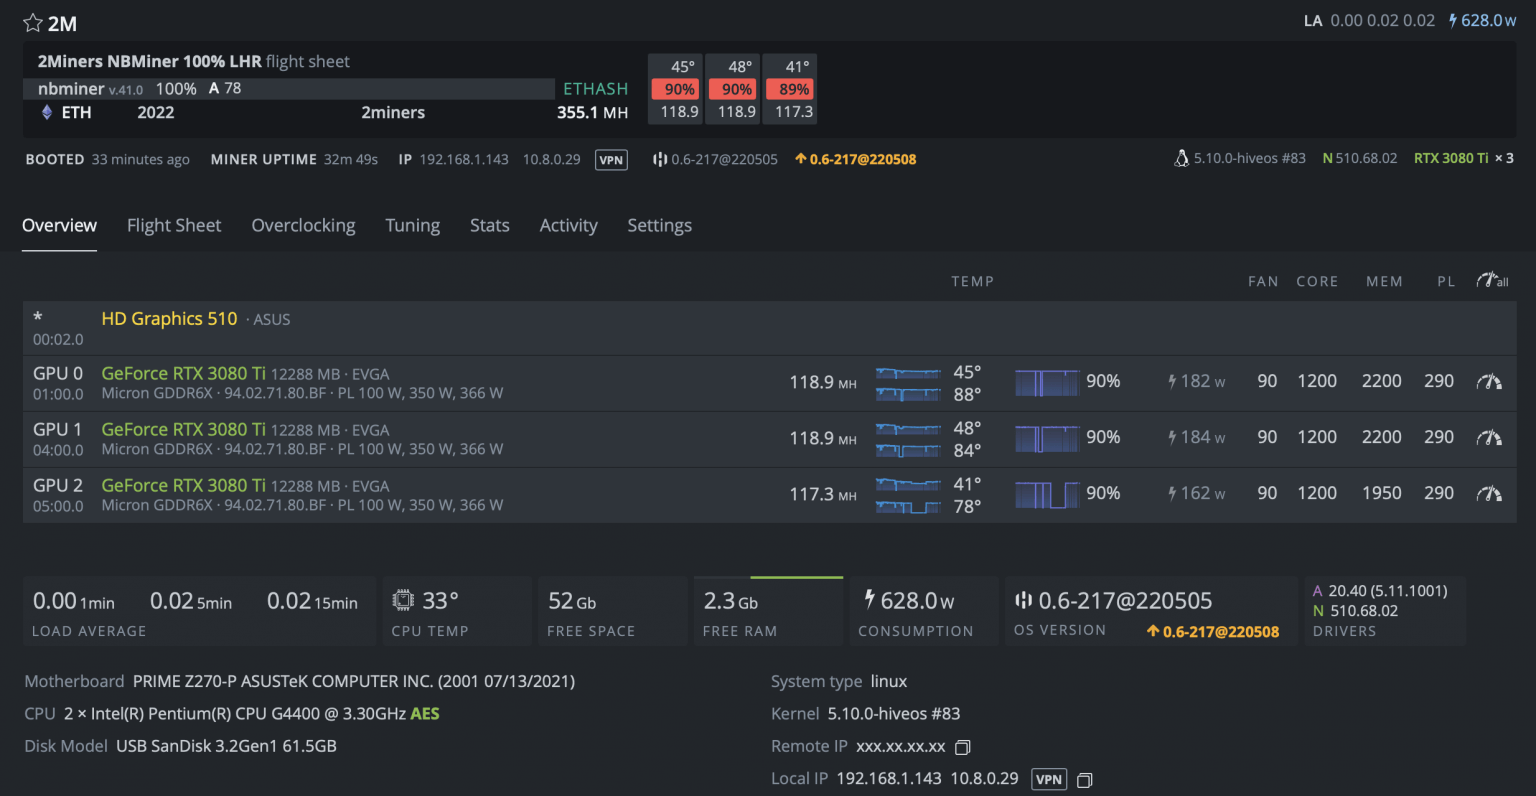
Task: Click the Tux penguin icon beside 5.10.0-hiveos
Action: (1182, 157)
